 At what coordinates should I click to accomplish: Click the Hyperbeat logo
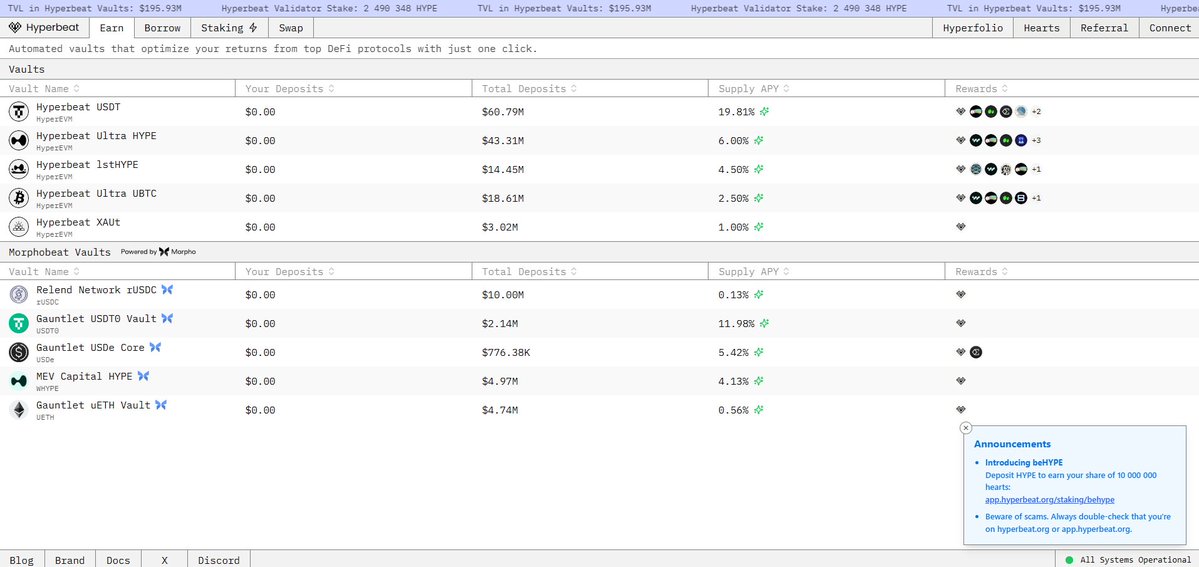click(x=46, y=28)
